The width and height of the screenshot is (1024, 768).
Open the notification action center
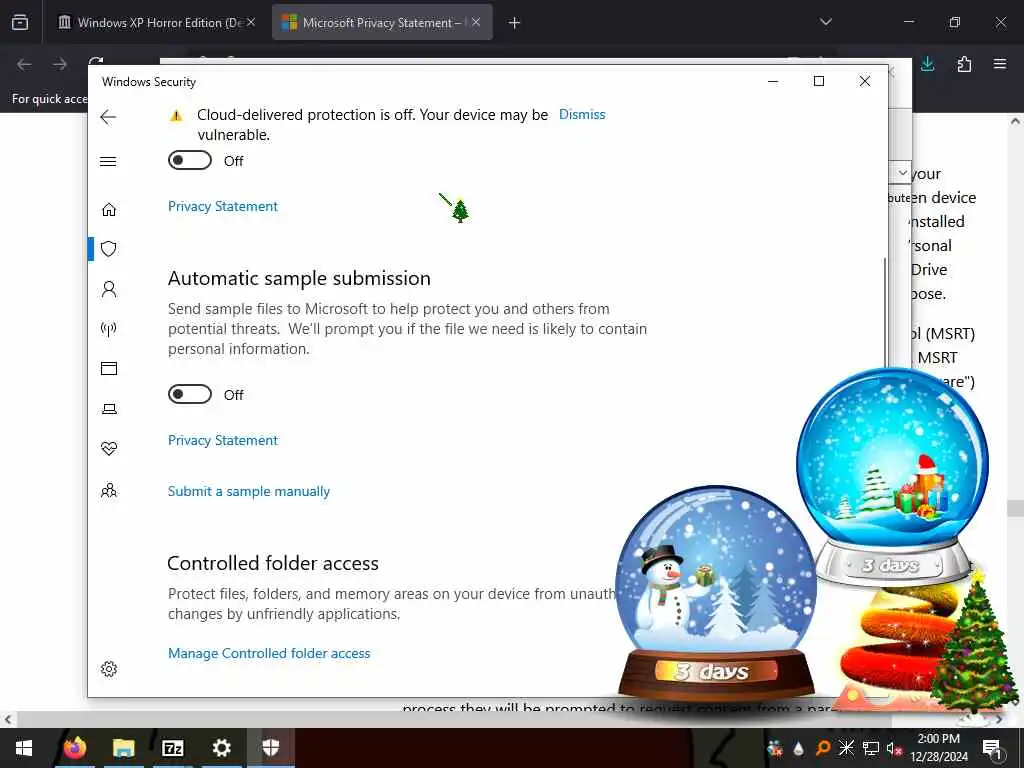(992, 748)
